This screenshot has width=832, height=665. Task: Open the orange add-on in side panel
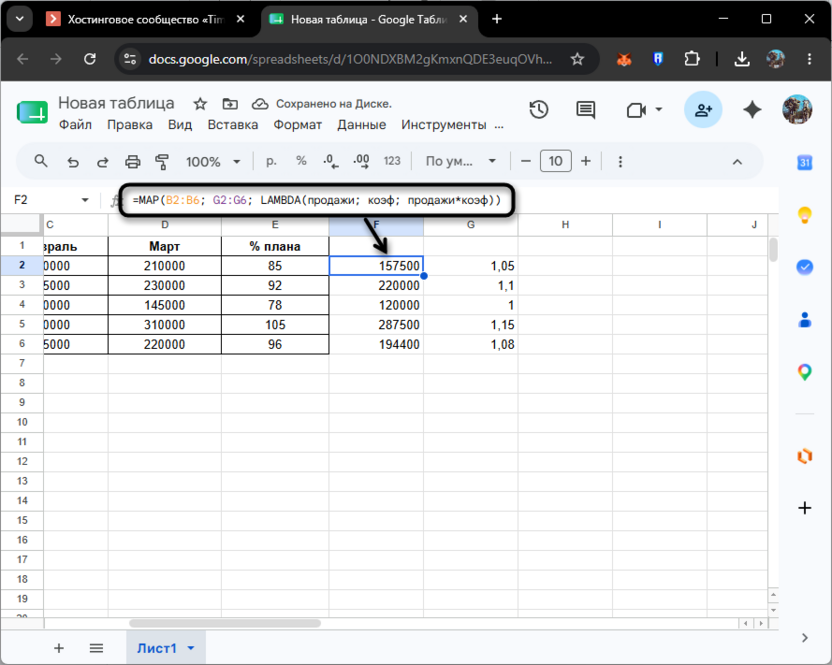pyautogui.click(x=804, y=456)
